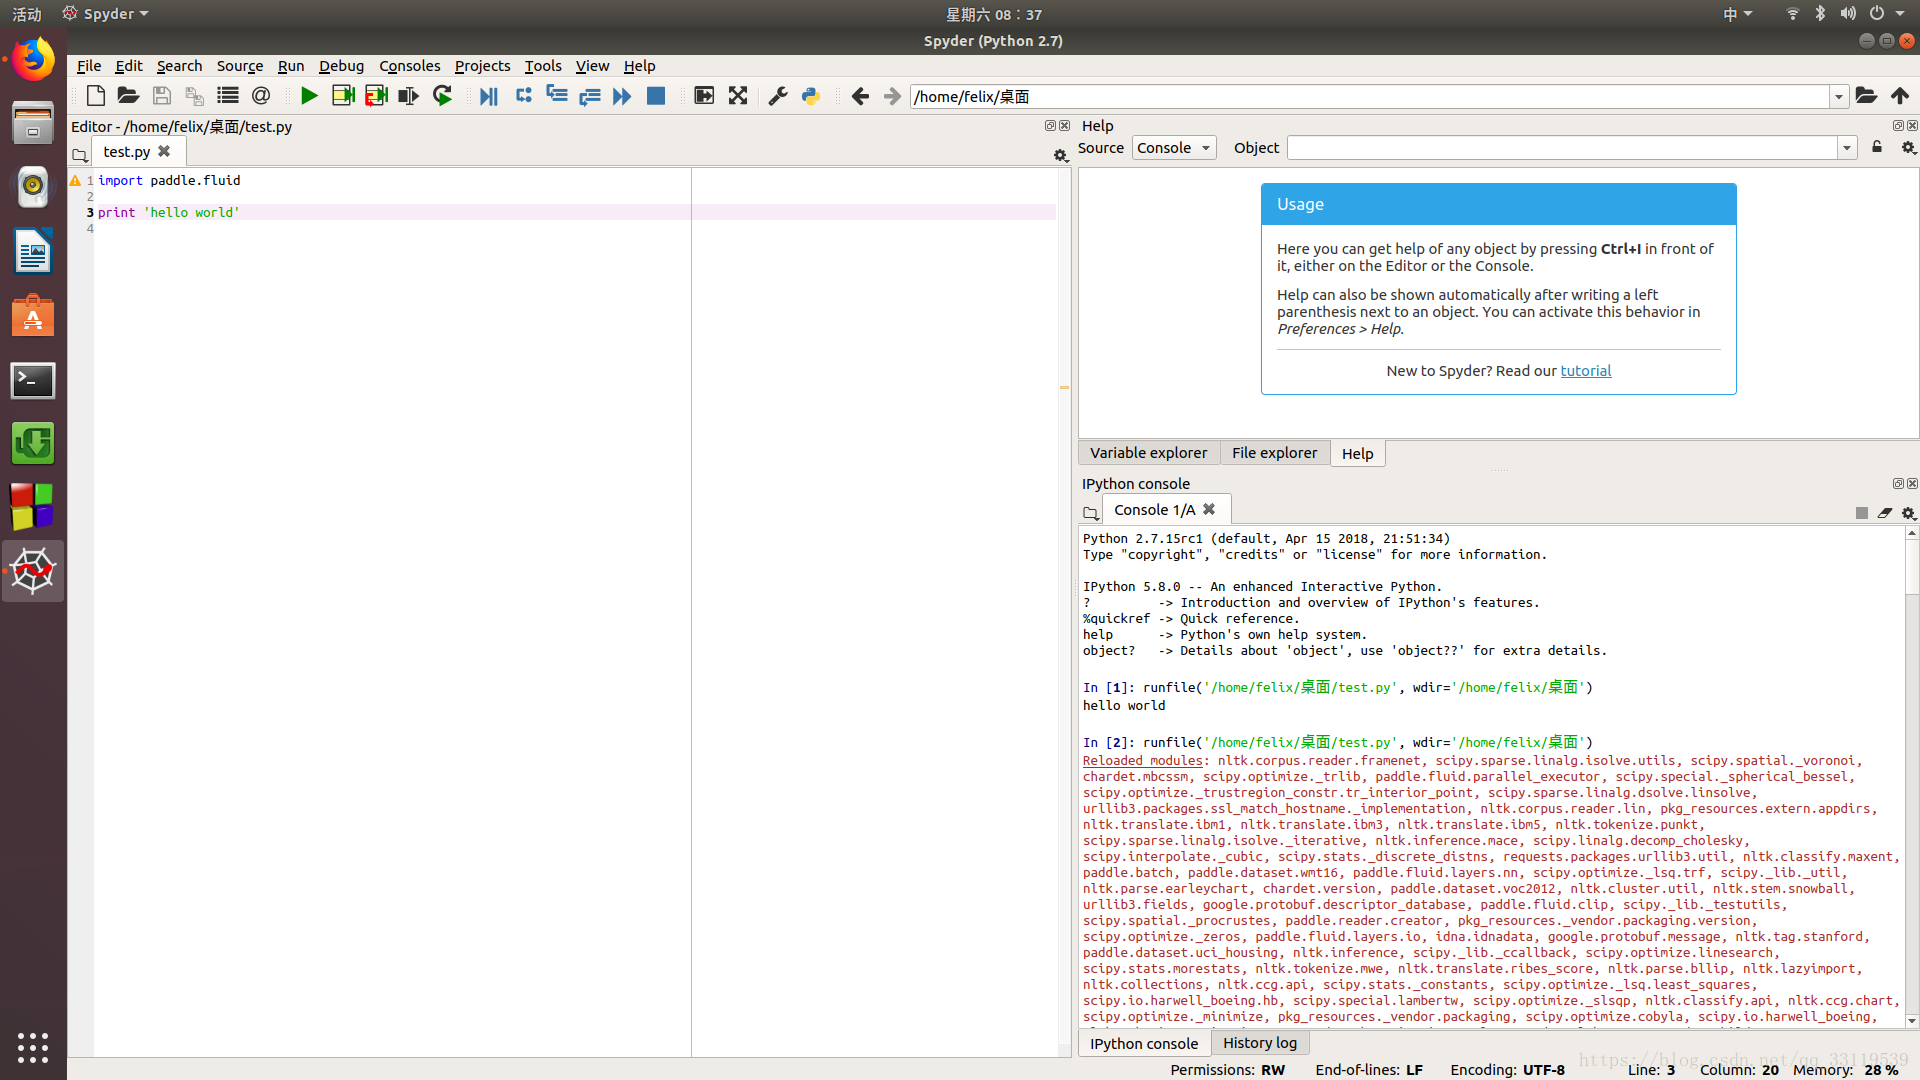This screenshot has height=1080, width=1920.
Task: Open the Source menu
Action: point(240,66)
